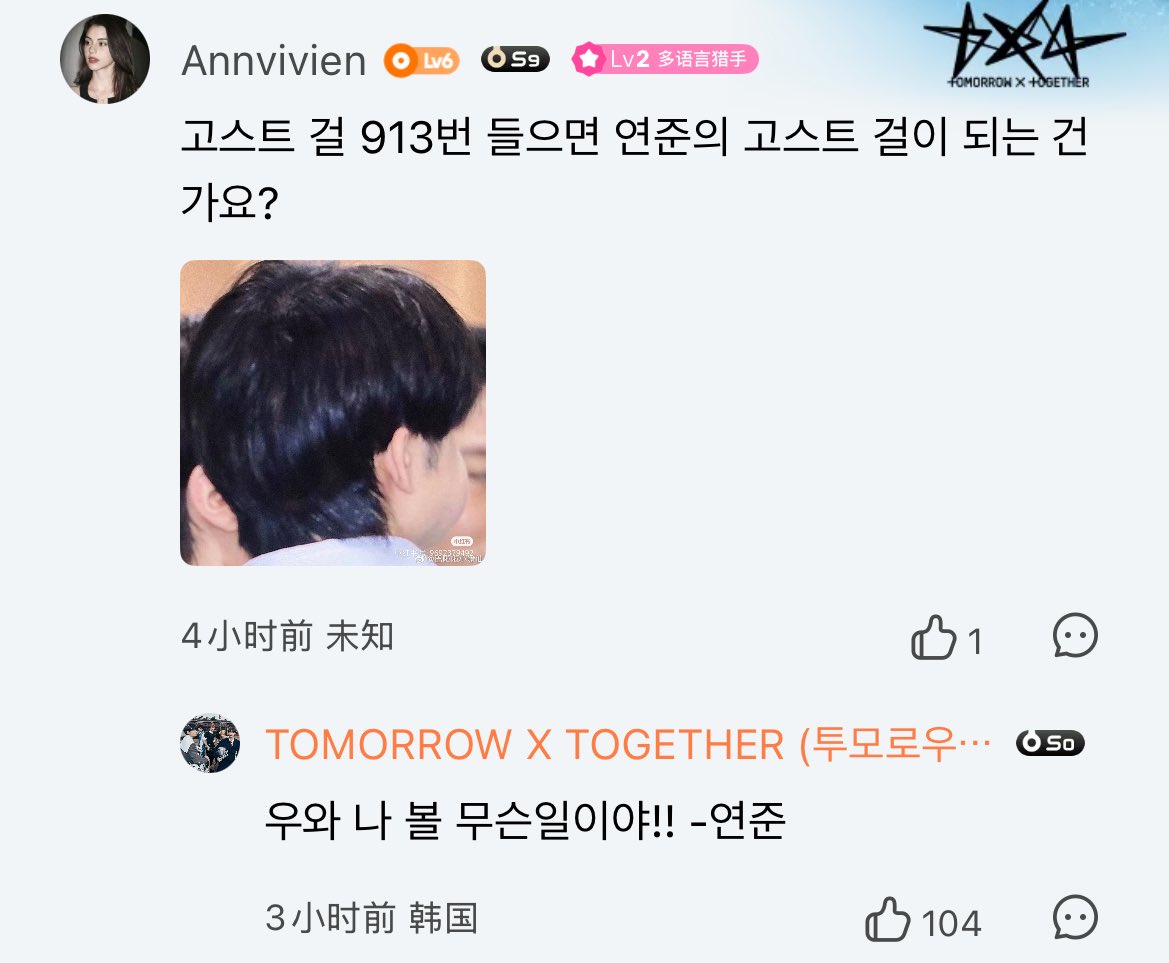Screen dimensions: 1169x963
Task: Like the TOMORROW X TOGETHER reply
Action: coord(887,919)
